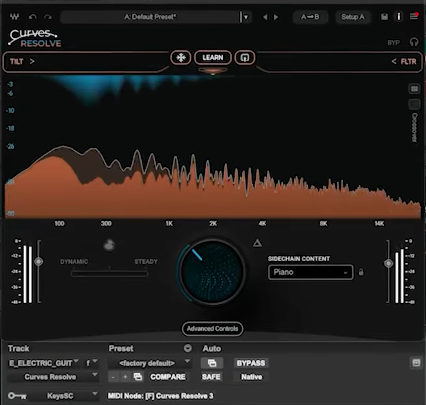Click the duck icon above the slider
This screenshot has height=405, width=426.
click(109, 245)
